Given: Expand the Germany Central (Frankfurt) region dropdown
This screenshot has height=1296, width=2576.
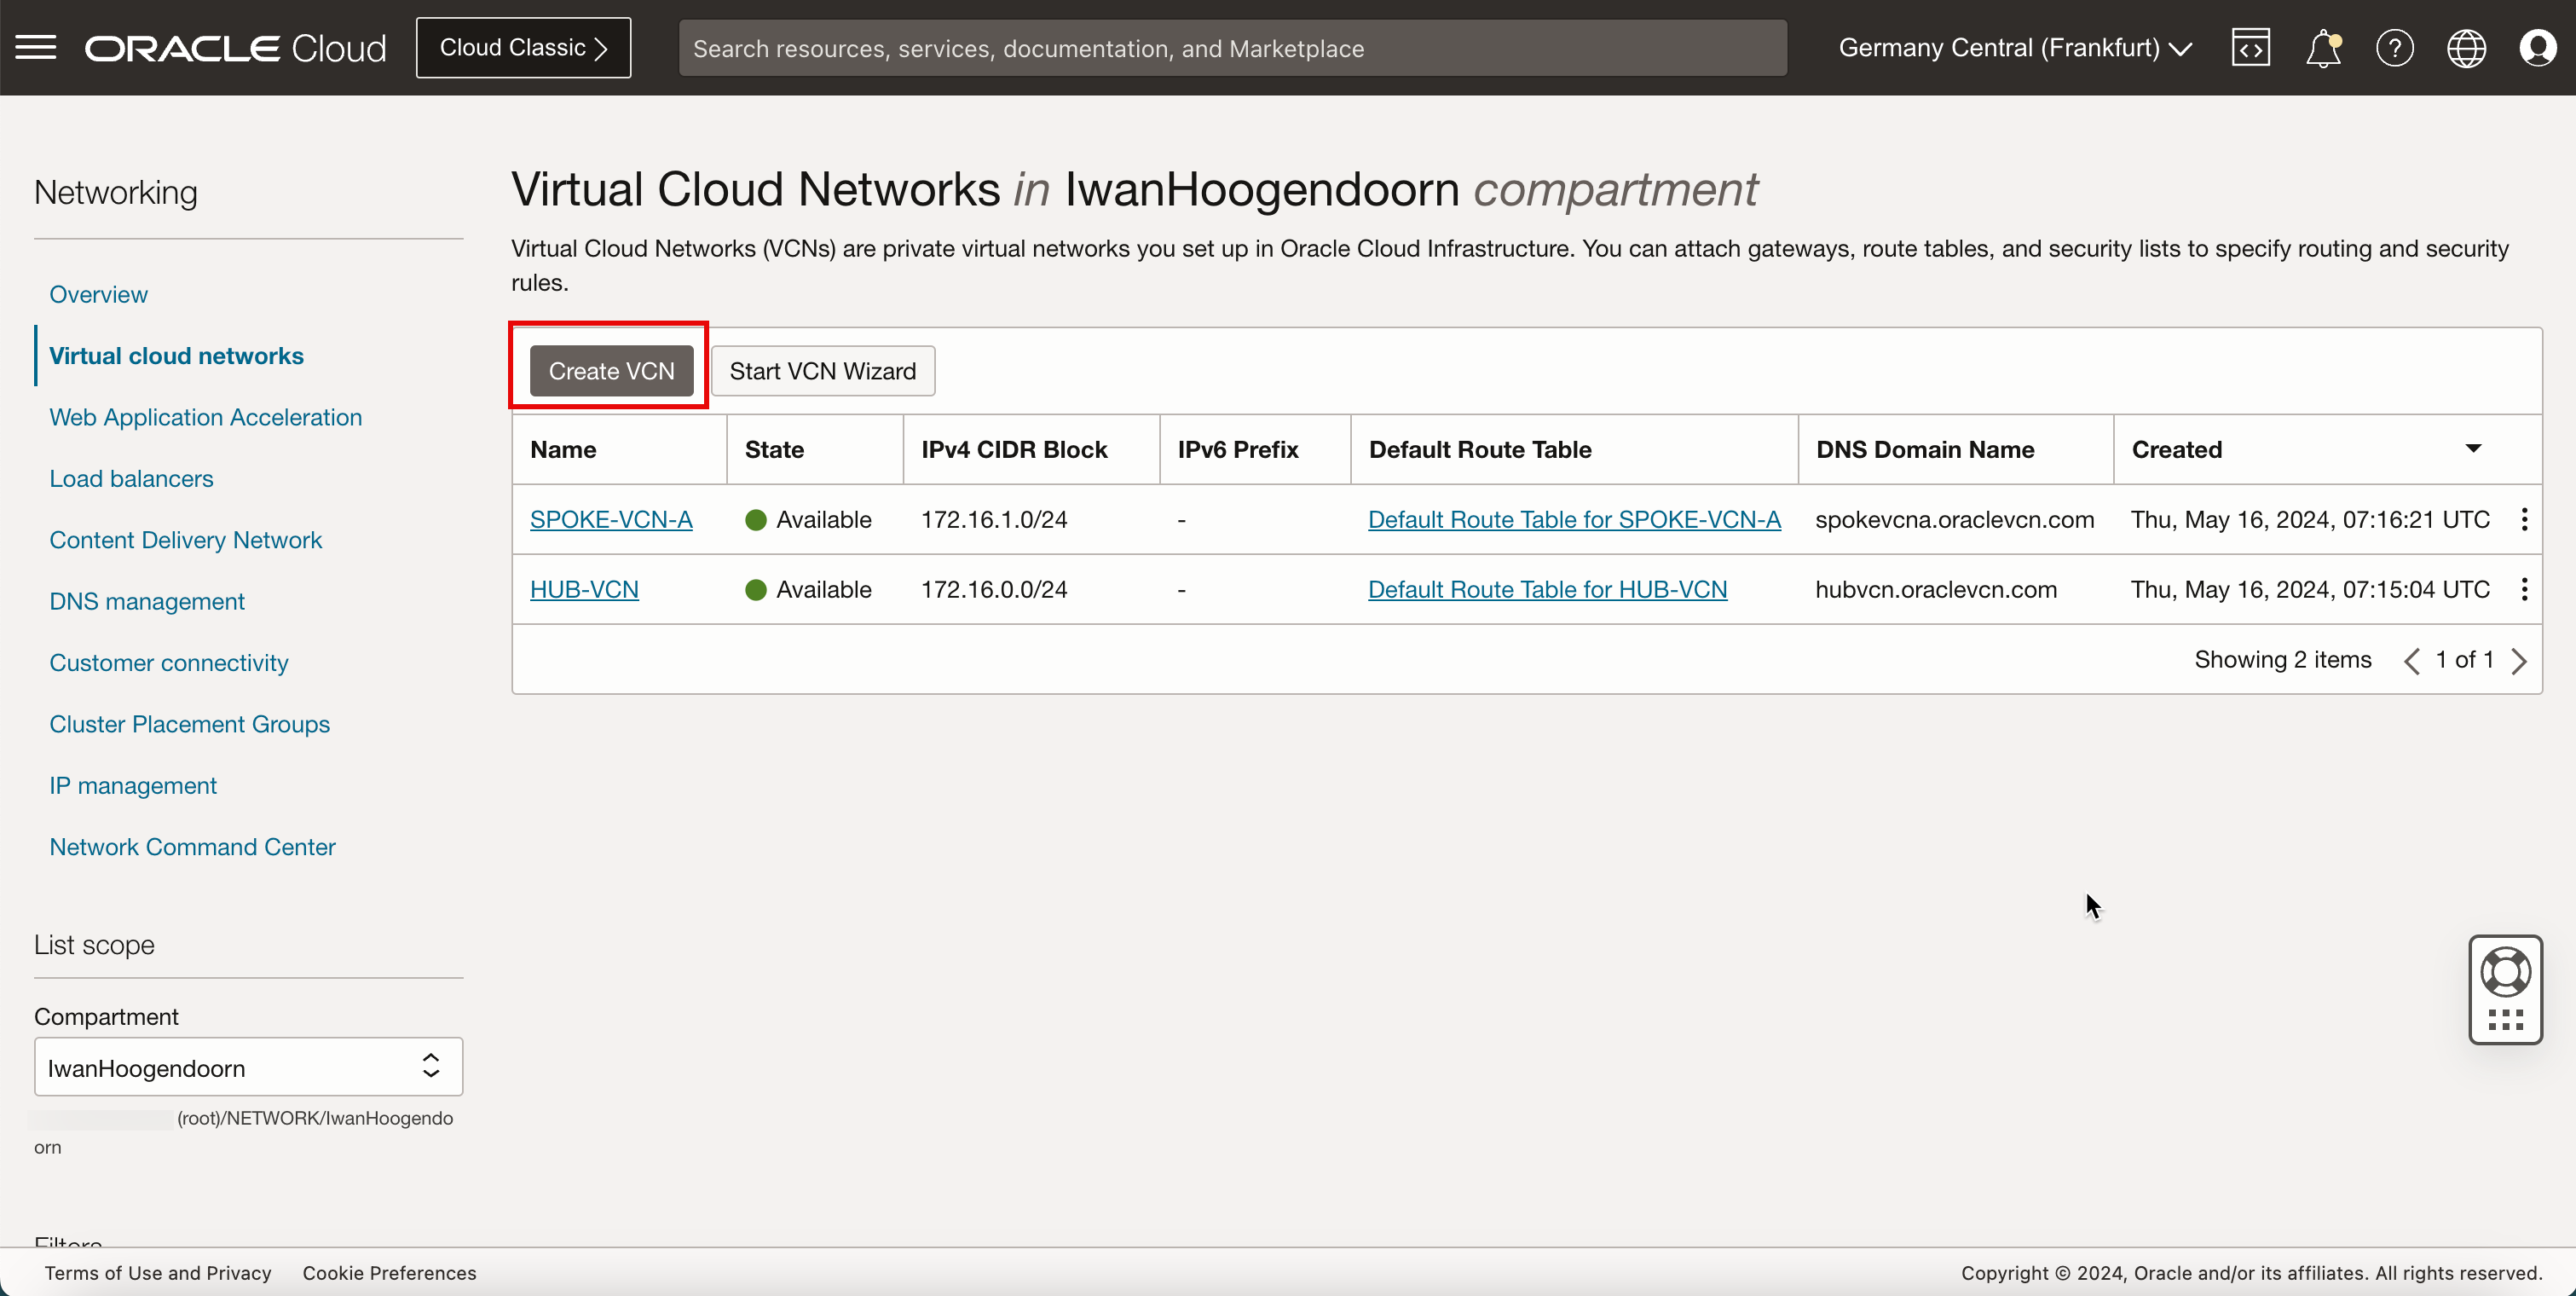Looking at the screenshot, I should point(2015,47).
